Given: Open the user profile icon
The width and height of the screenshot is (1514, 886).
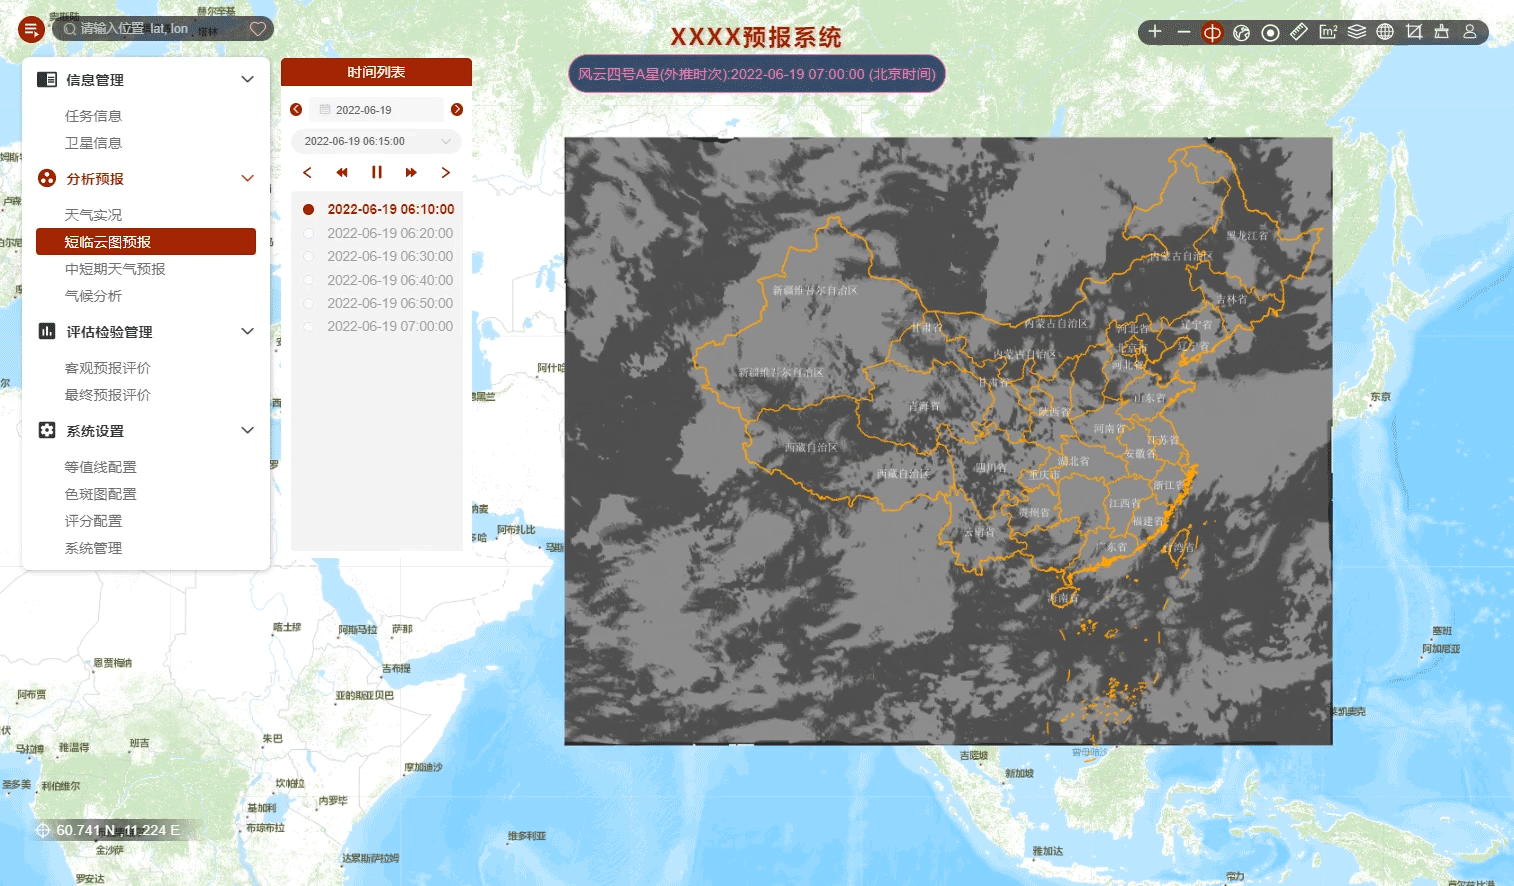Looking at the screenshot, I should pyautogui.click(x=1470, y=32).
